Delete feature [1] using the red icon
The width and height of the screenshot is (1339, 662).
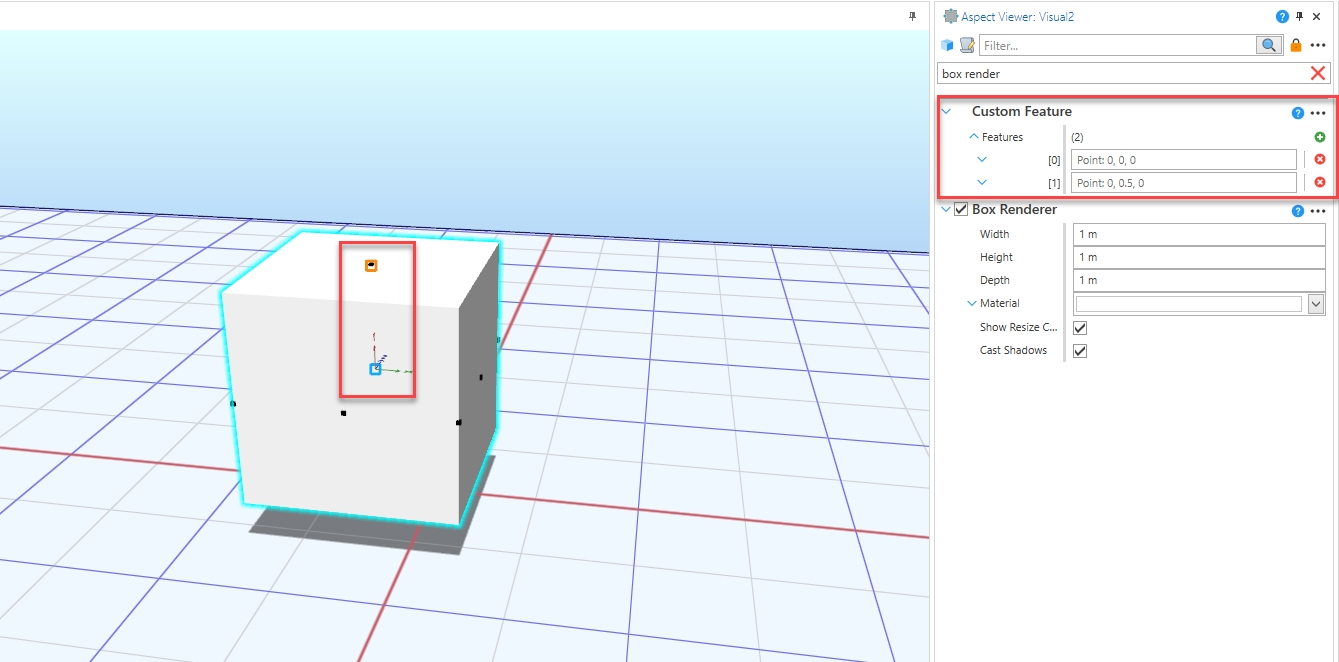click(x=1320, y=182)
